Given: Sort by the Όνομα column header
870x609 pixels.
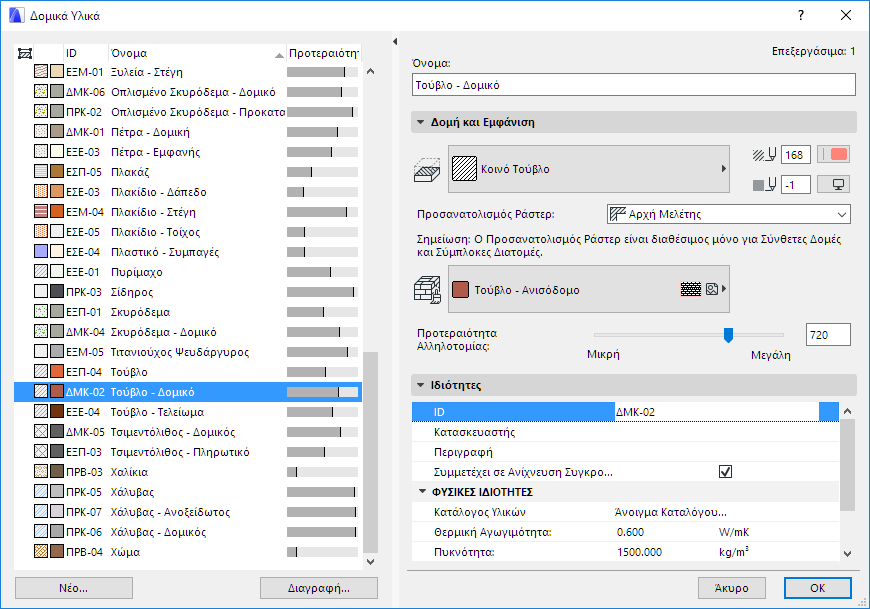Looking at the screenshot, I should click(x=197, y=53).
